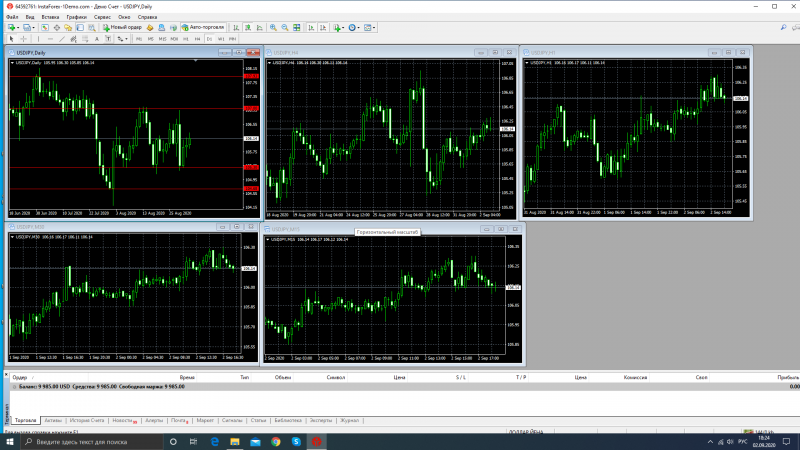Click the new chart icon
The image size is (800, 450).
pyautogui.click(x=11, y=28)
